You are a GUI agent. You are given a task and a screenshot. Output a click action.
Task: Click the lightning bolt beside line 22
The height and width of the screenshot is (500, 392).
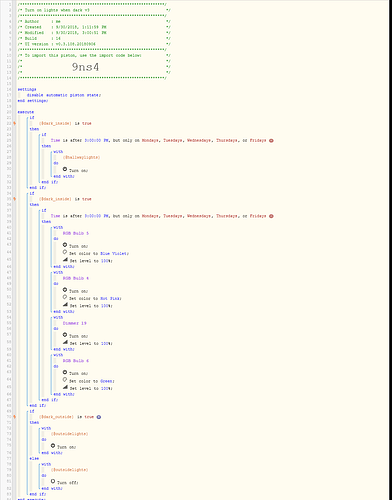(14, 123)
